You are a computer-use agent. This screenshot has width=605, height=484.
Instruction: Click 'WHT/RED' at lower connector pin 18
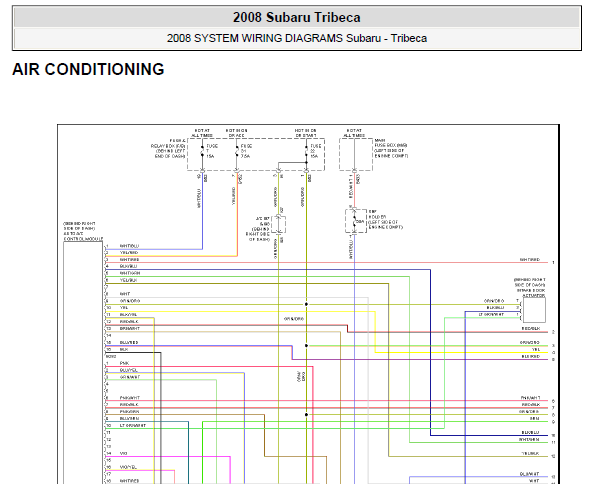[129, 481]
